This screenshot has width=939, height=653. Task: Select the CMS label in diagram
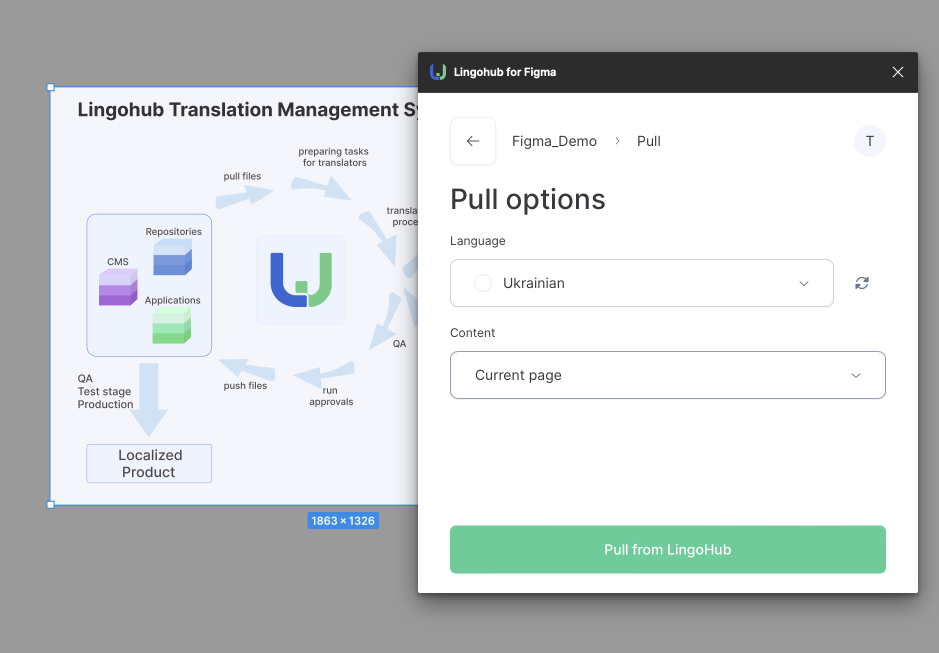click(117, 262)
